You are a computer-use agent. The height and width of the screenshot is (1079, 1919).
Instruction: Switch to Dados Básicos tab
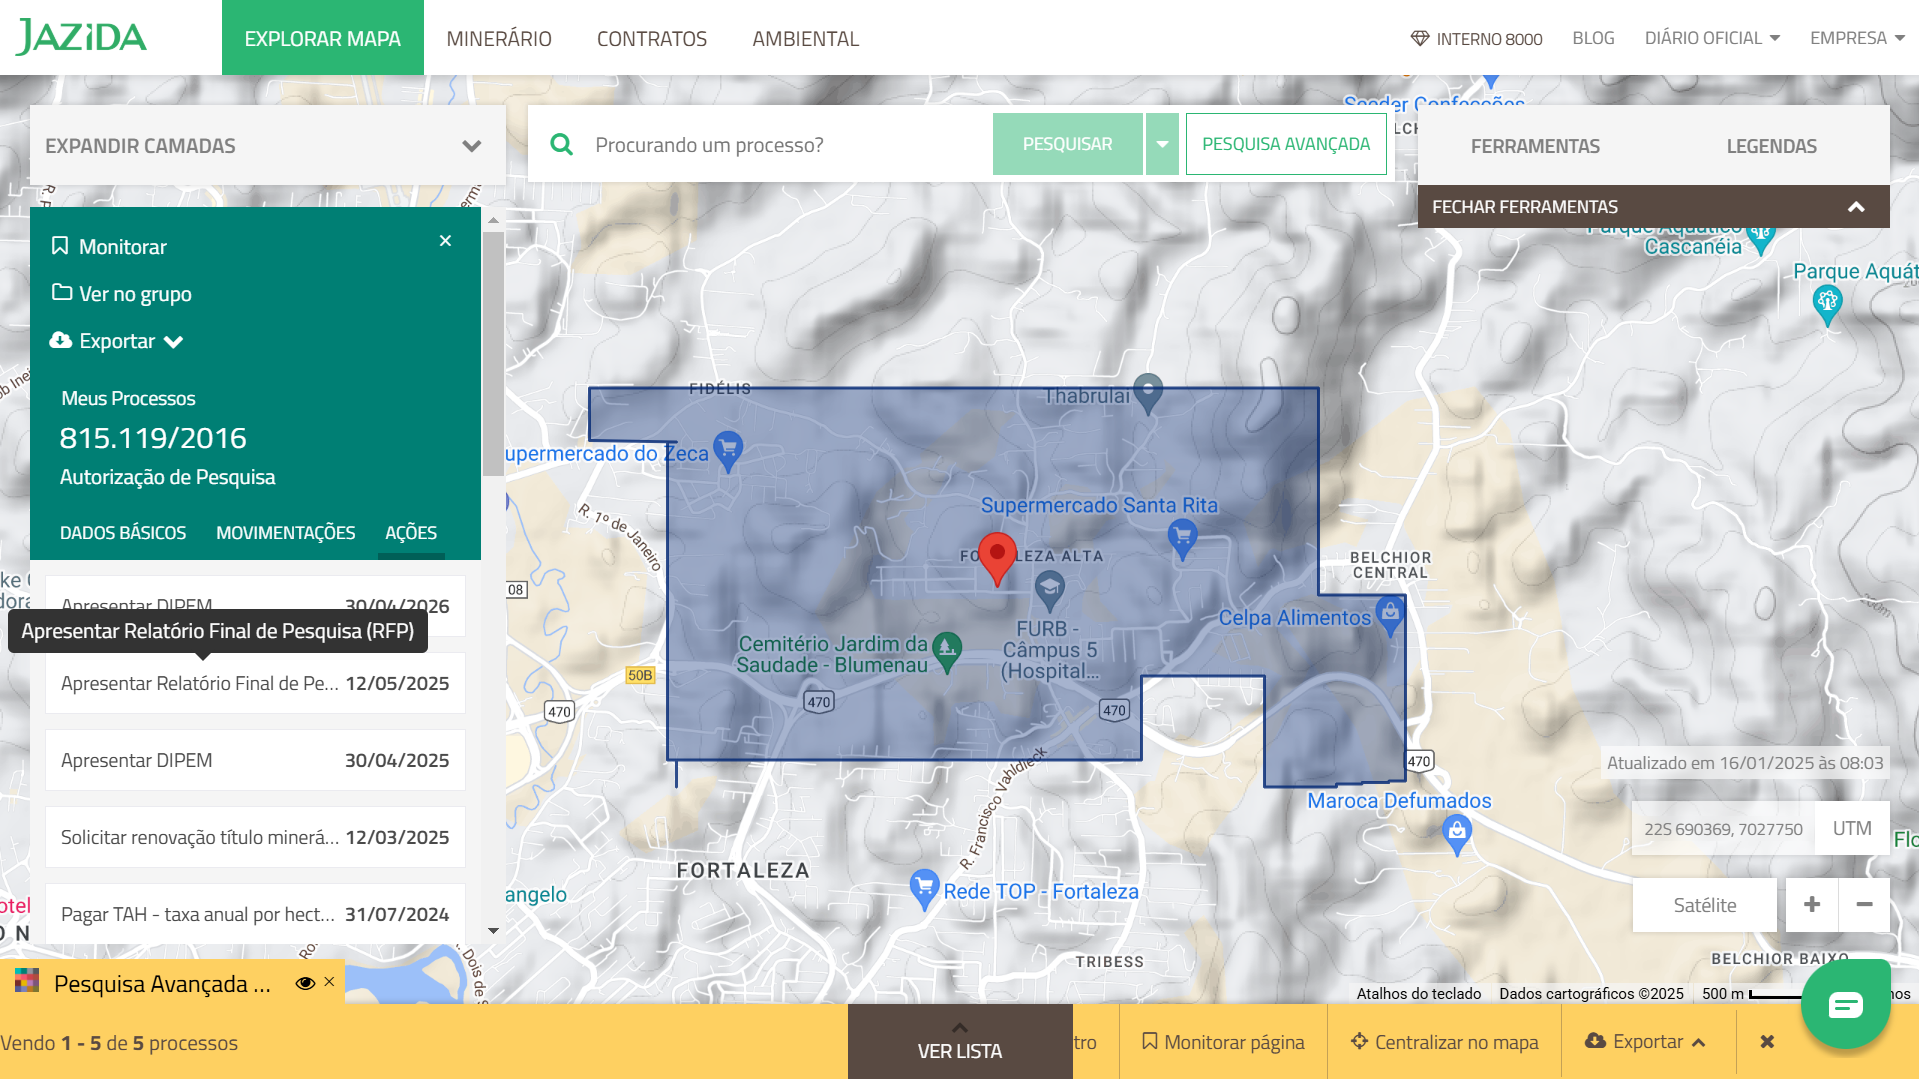pos(123,533)
